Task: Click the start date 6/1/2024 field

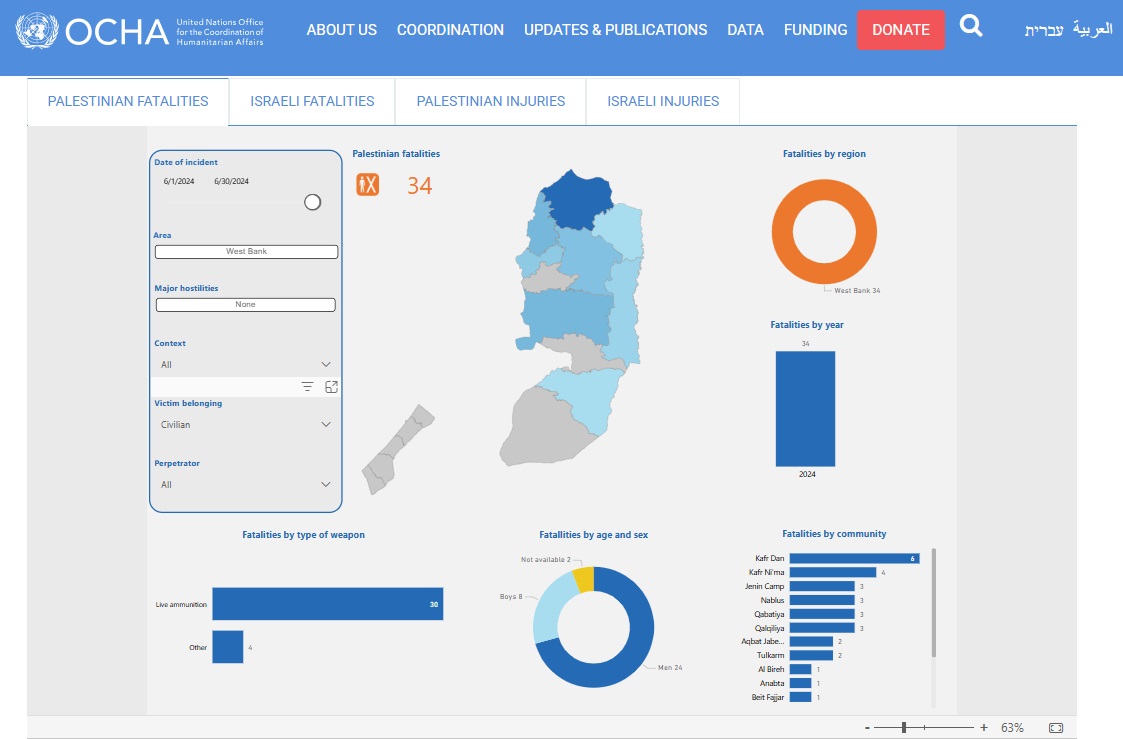Action: (179, 181)
